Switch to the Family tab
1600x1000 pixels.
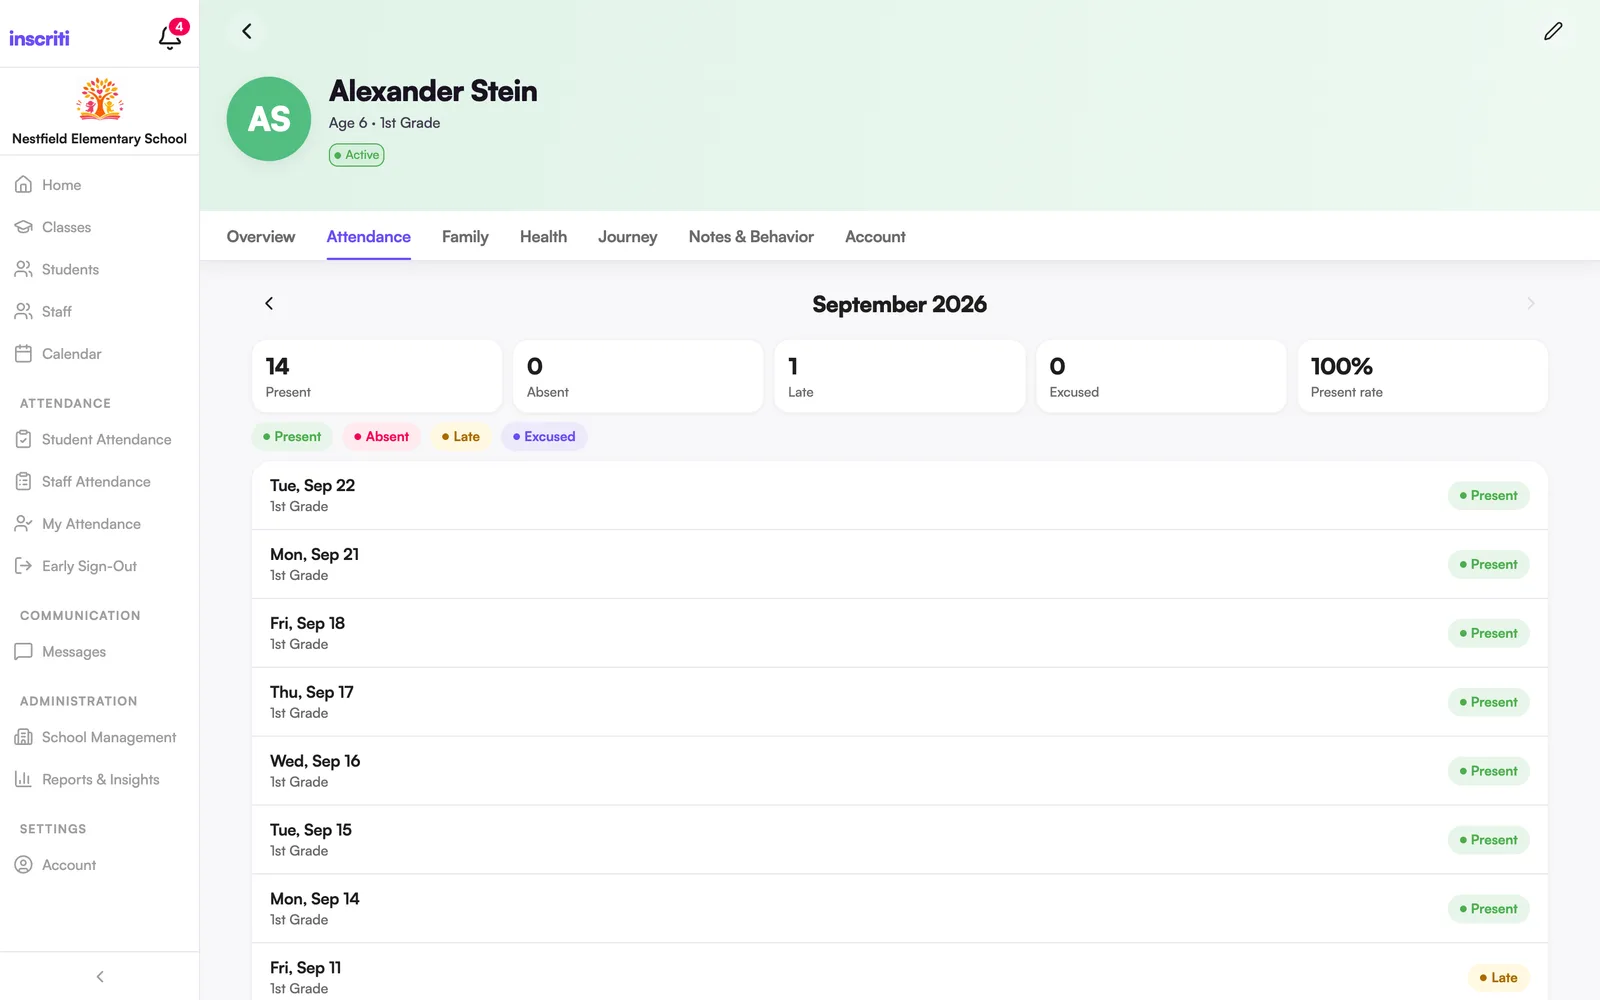[465, 237]
